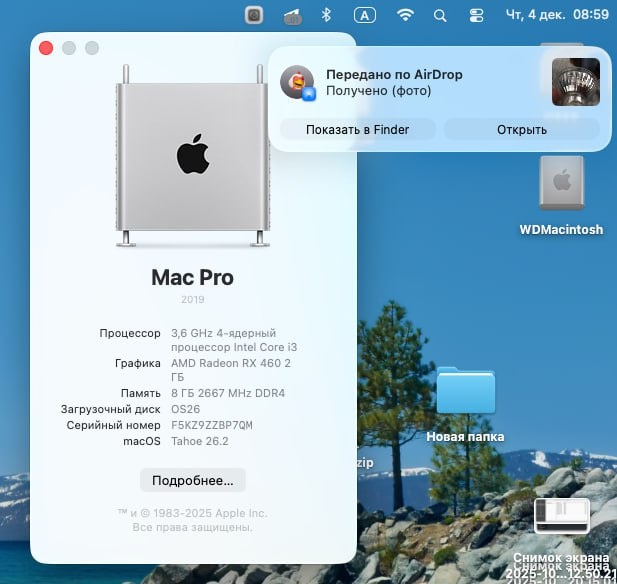This screenshot has height=584, width=617.
Task: Click the leftmost square menu bar icon
Action: pyautogui.click(x=254, y=15)
